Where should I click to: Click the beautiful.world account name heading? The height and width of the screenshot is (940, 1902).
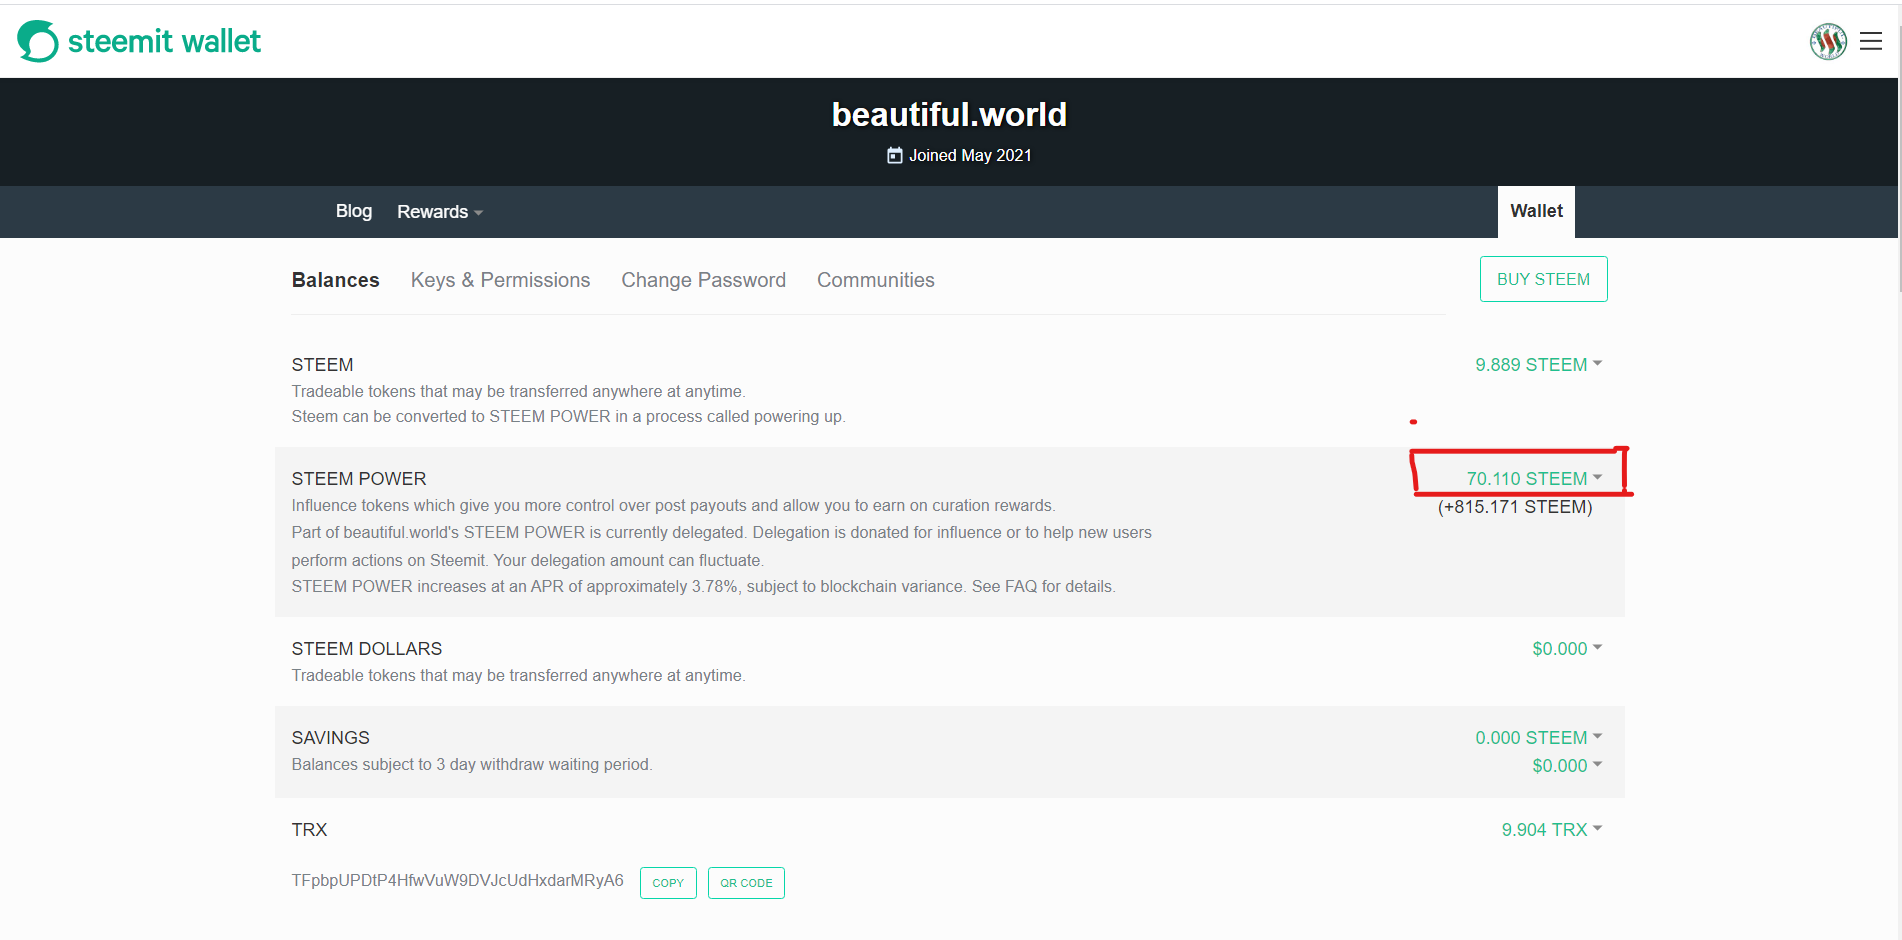point(949,115)
